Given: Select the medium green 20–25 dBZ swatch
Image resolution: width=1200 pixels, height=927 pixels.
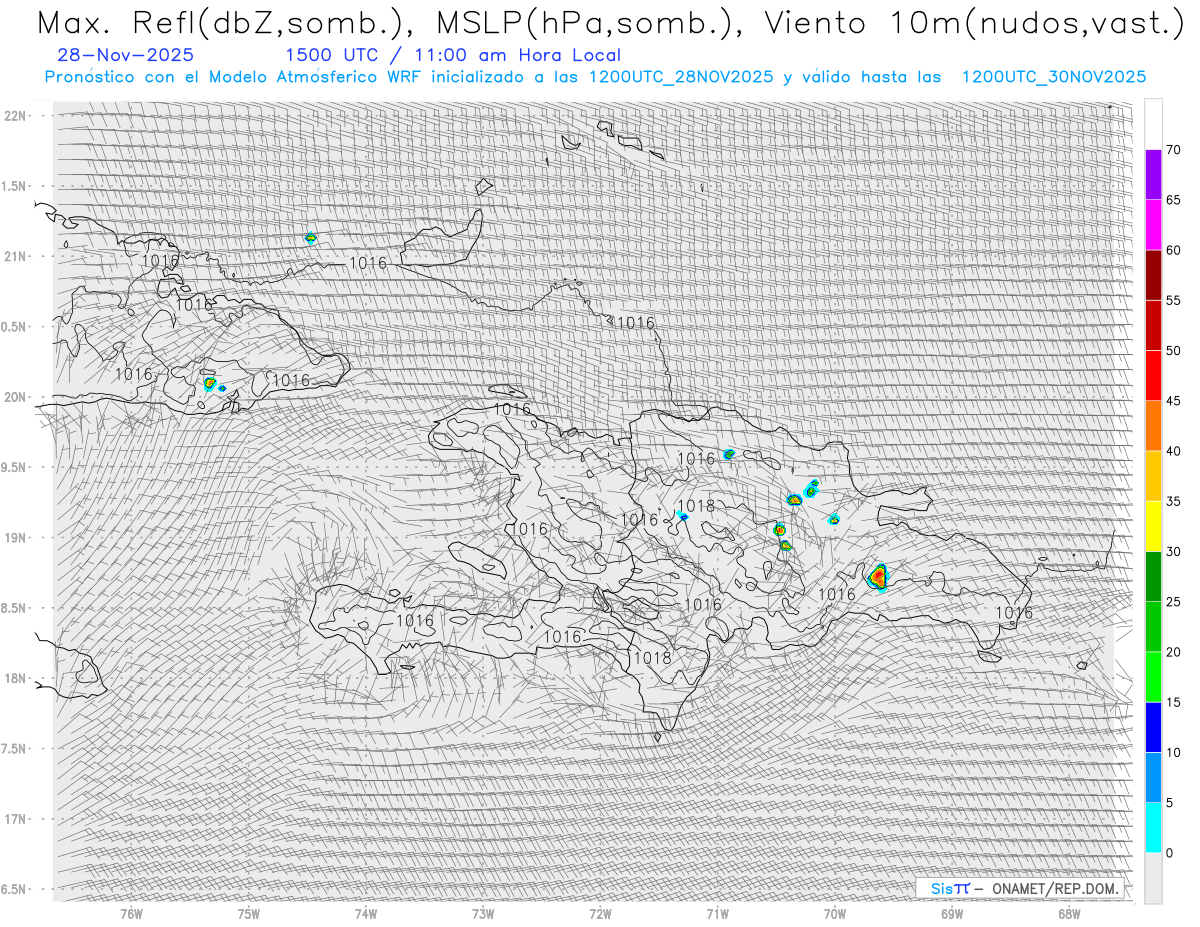Looking at the screenshot, I should coord(1153,626).
